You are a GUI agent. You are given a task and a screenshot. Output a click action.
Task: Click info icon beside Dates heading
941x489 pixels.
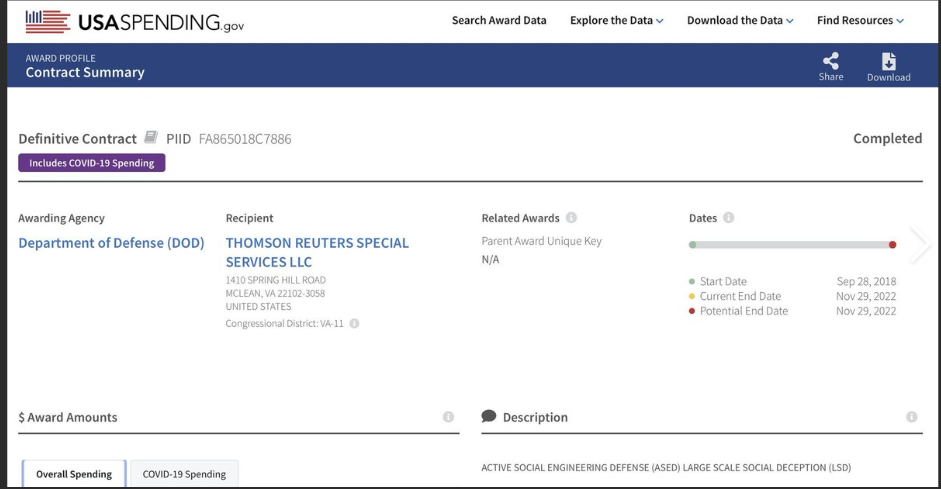click(x=729, y=218)
